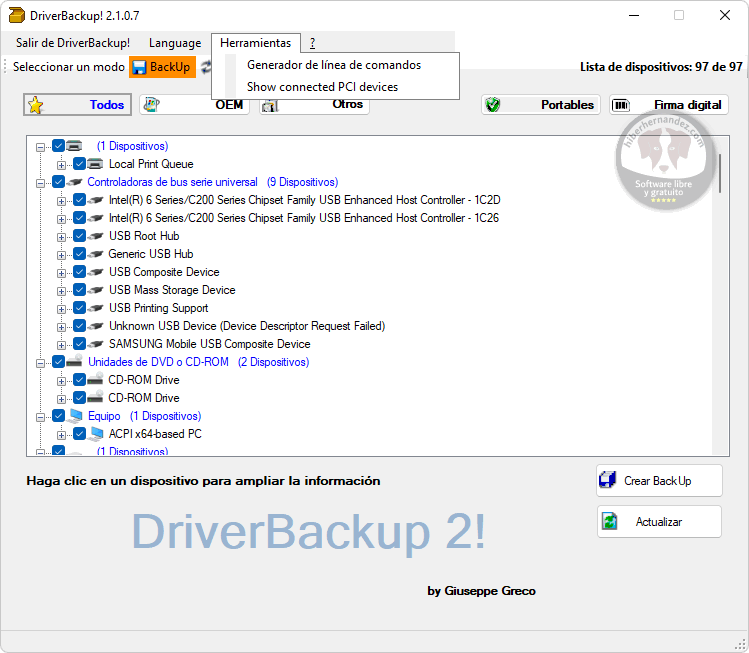Viewport: 749px width, 653px height.
Task: Click the USB icon beside USB Printing Support
Action: (95, 308)
